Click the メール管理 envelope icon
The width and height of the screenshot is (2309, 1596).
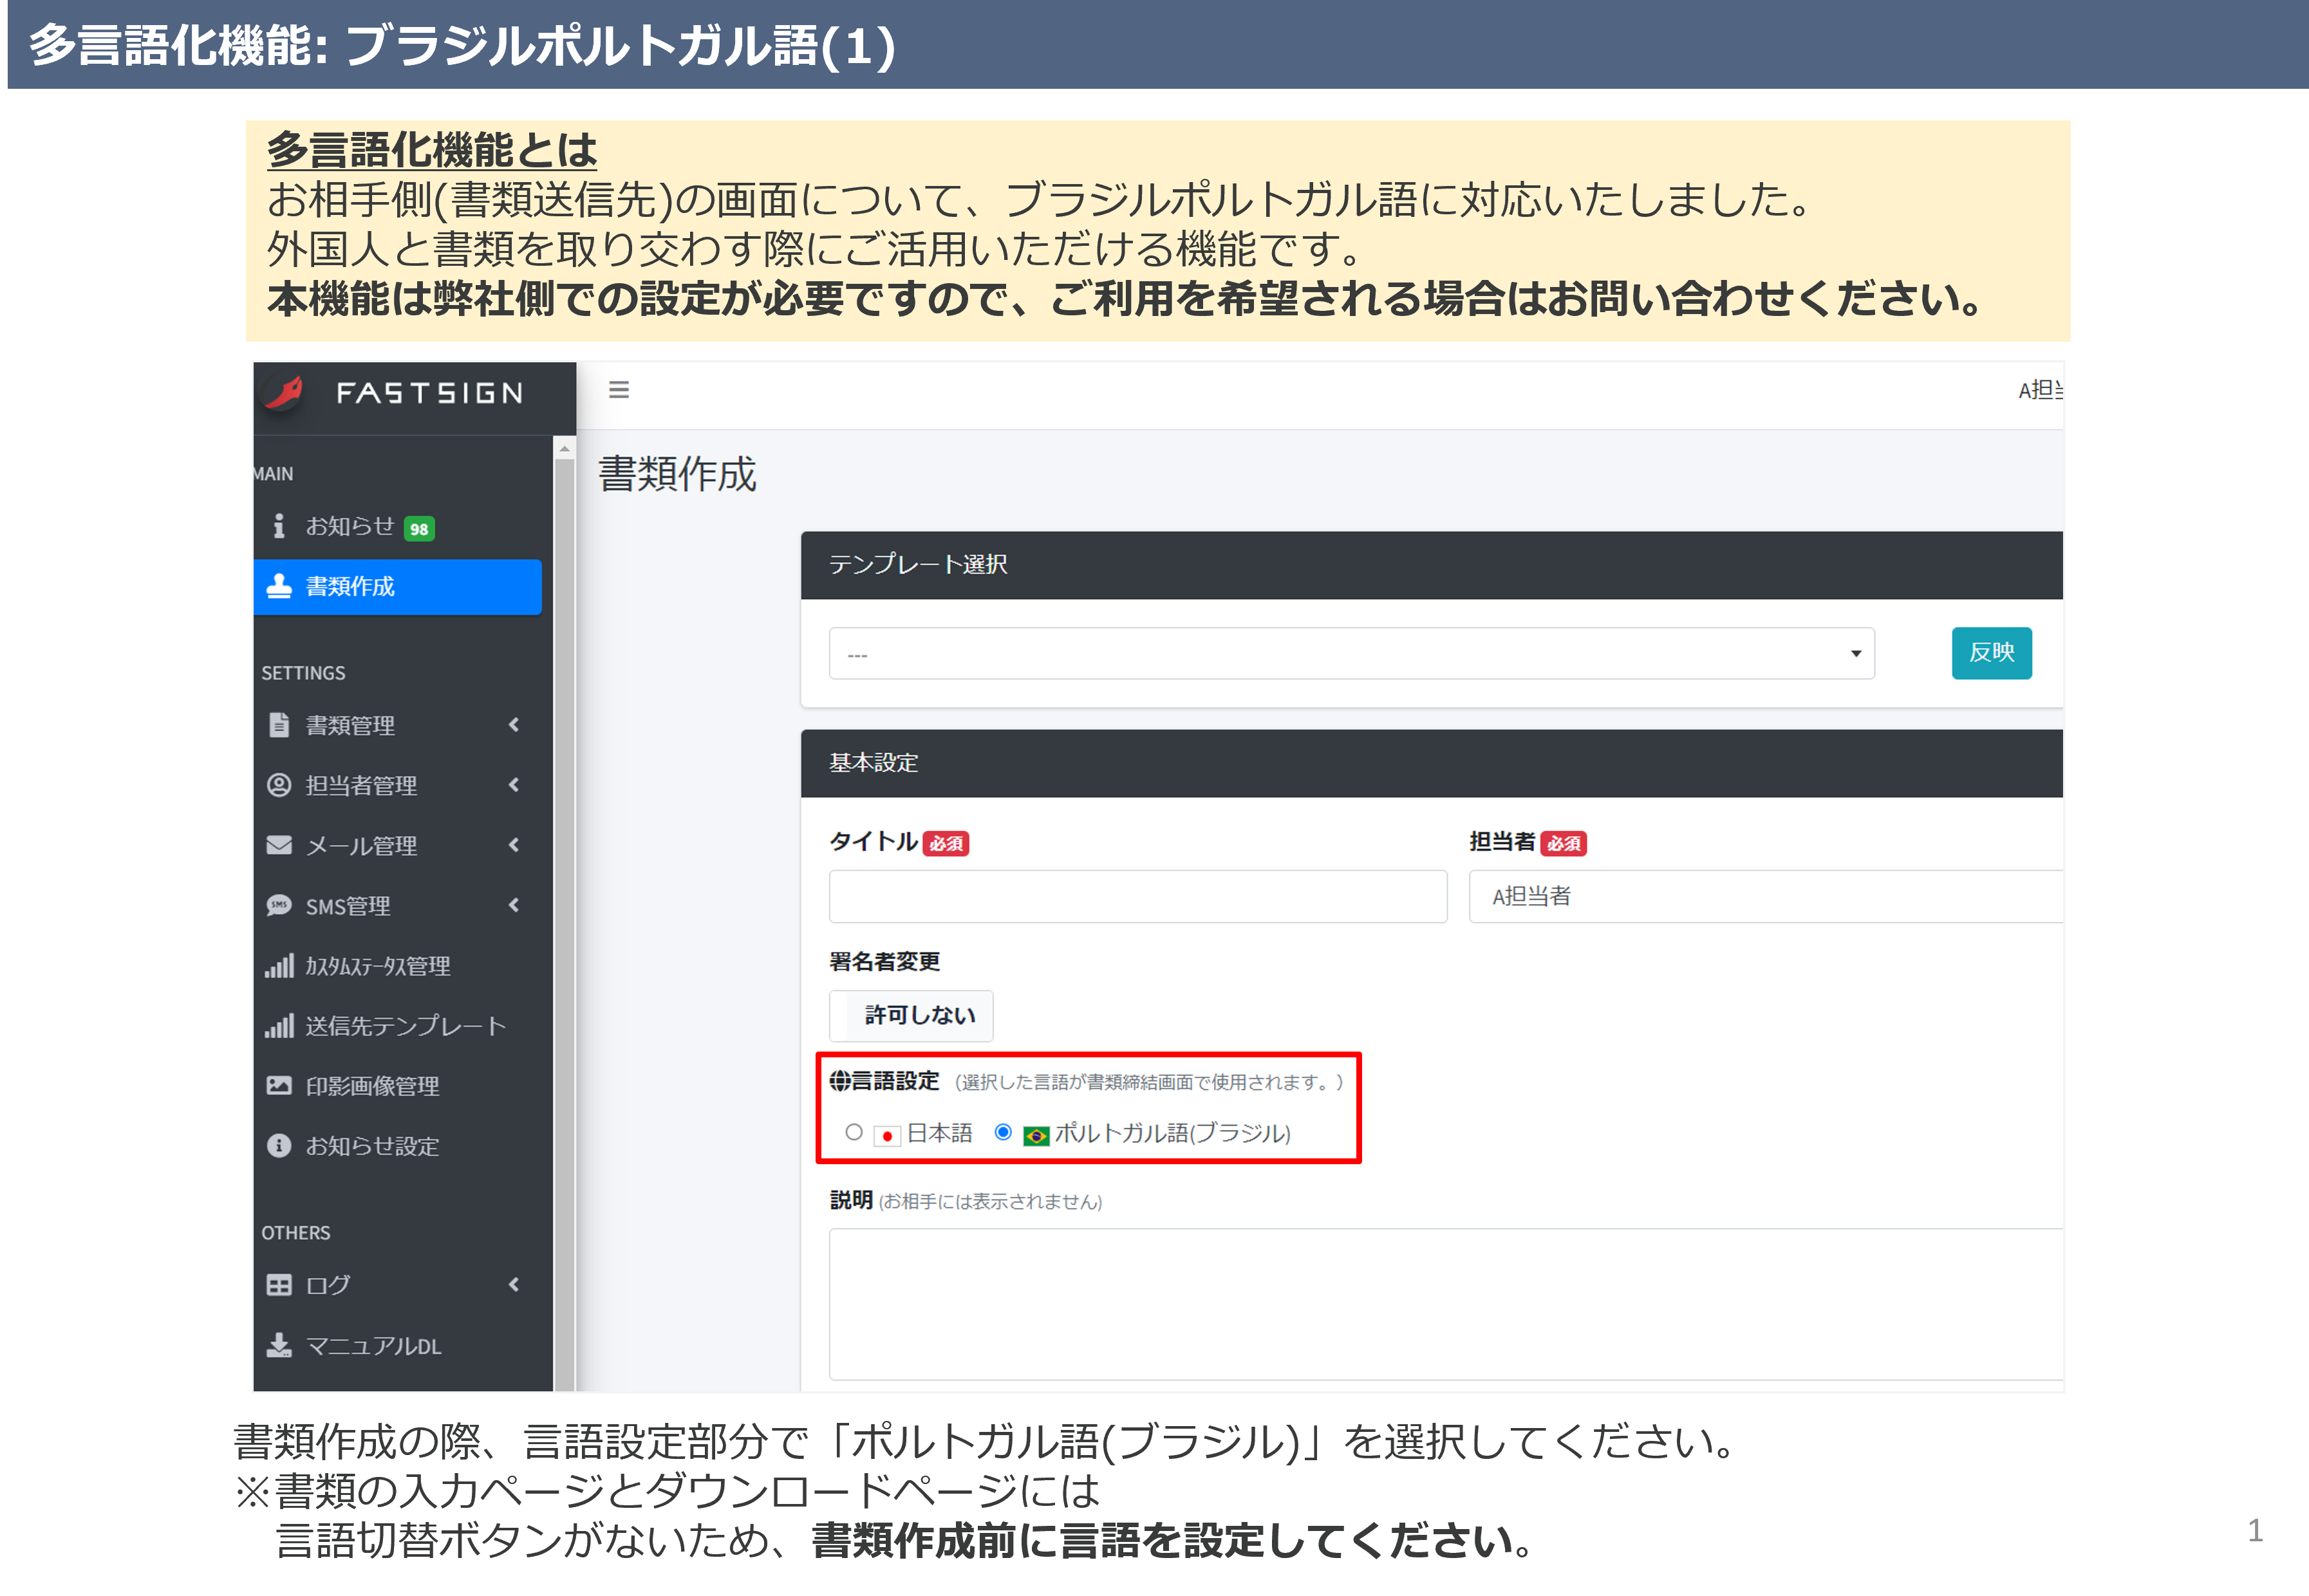point(279,846)
